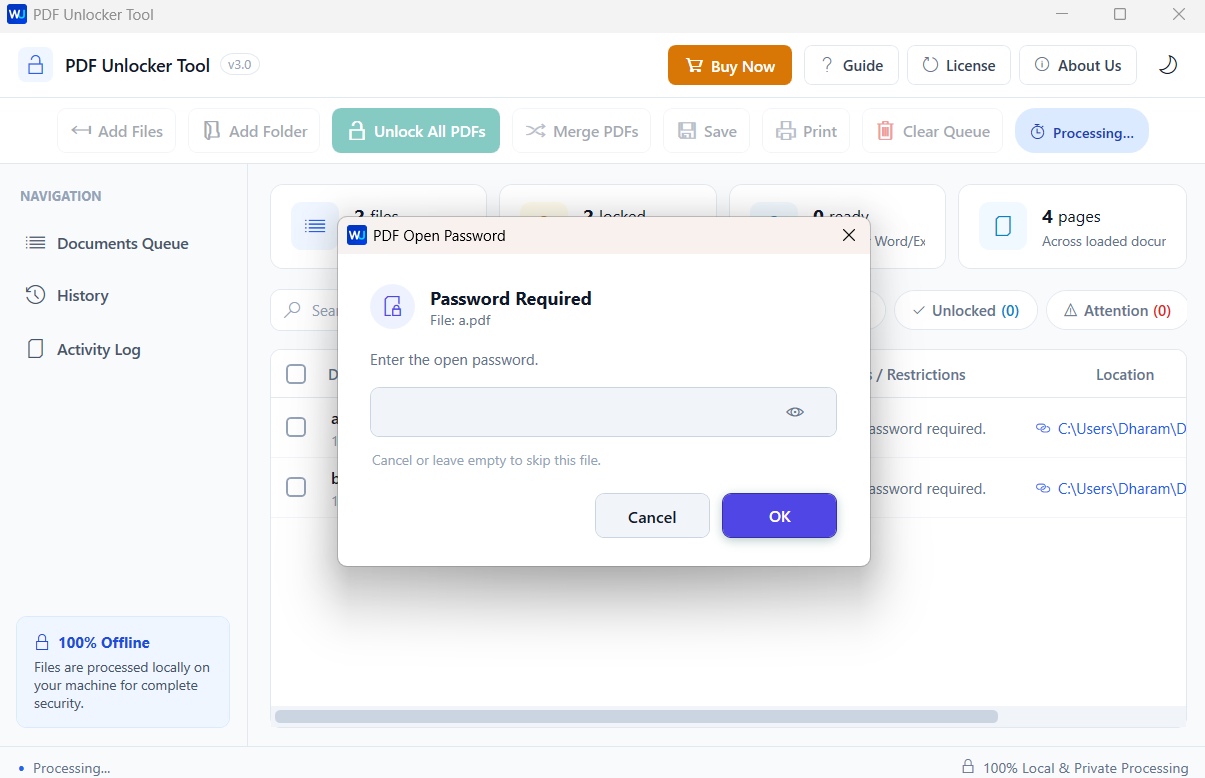The width and height of the screenshot is (1205, 778).
Task: Check the select-all header checkbox
Action: pyautogui.click(x=296, y=374)
